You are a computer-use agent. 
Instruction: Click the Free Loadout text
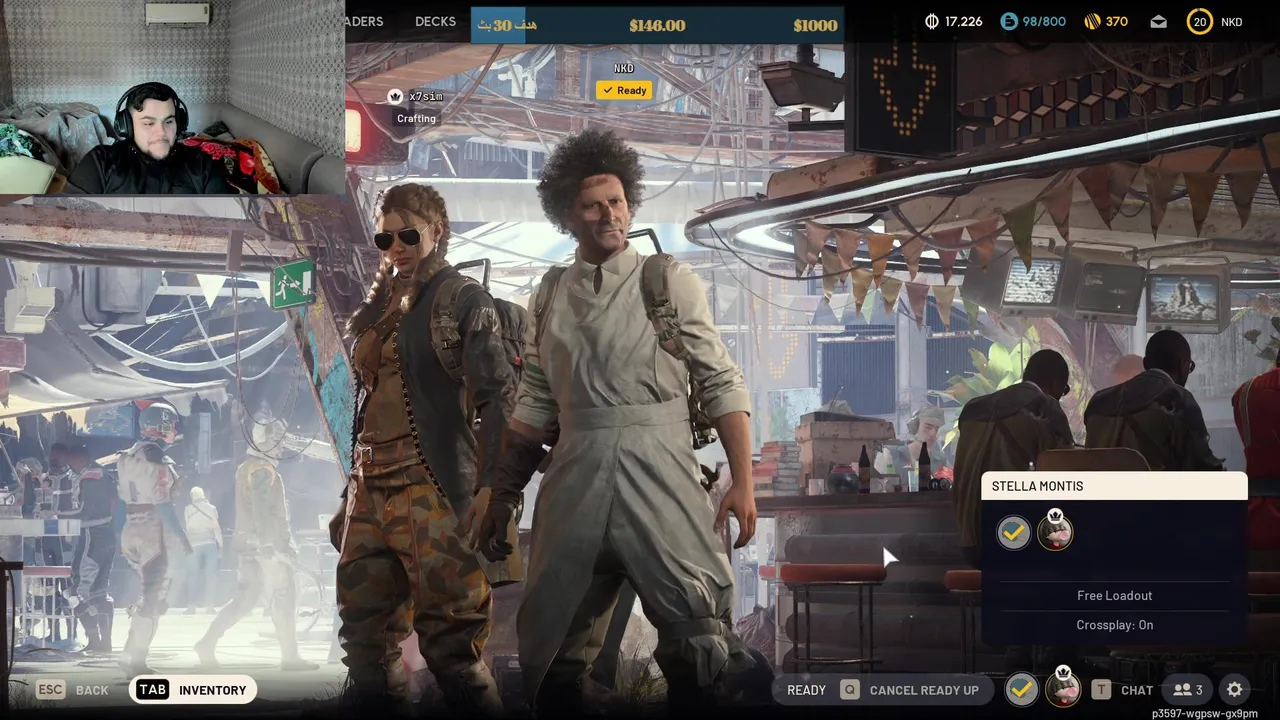click(x=1114, y=595)
